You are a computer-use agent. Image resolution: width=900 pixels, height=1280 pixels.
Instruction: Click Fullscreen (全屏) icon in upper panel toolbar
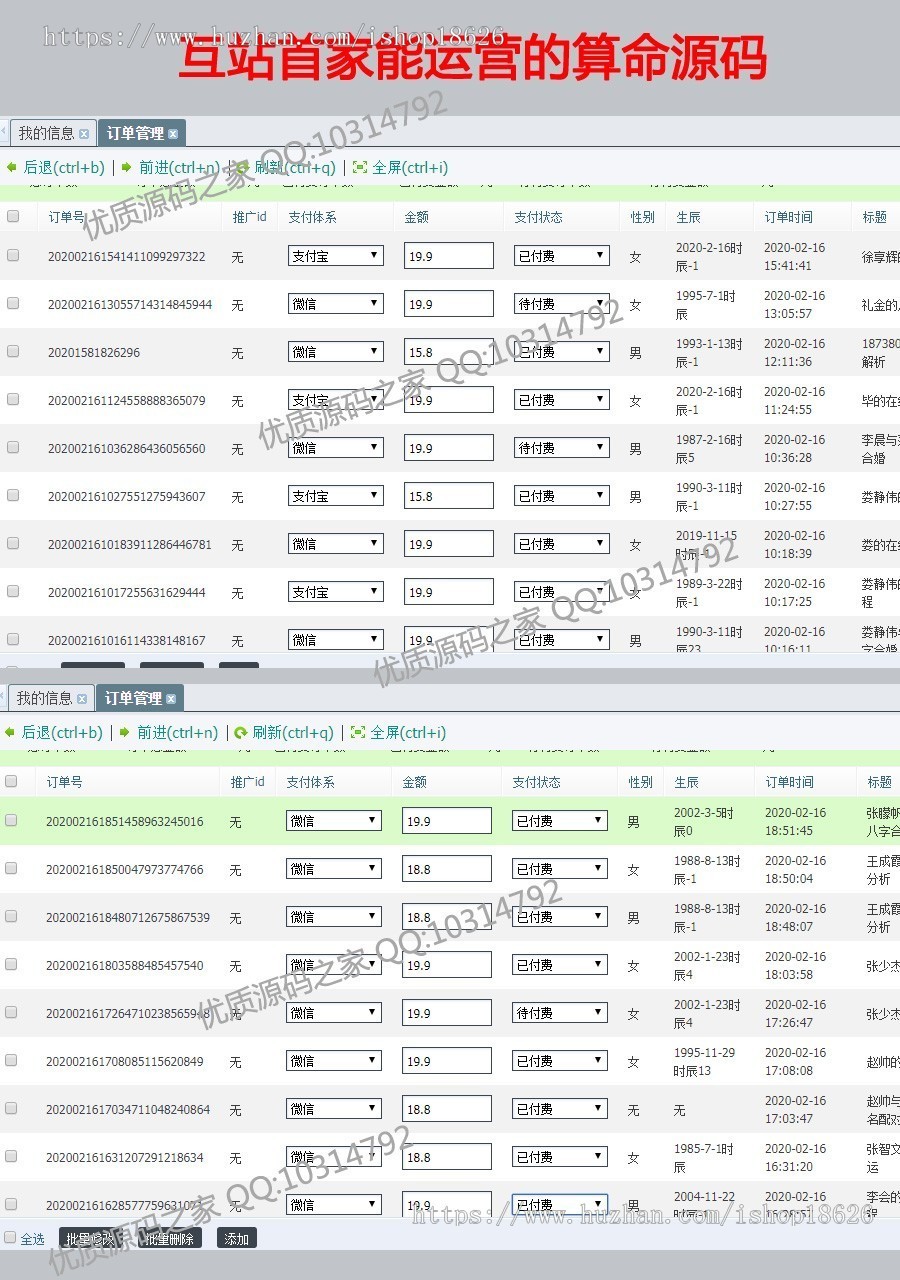coord(360,168)
